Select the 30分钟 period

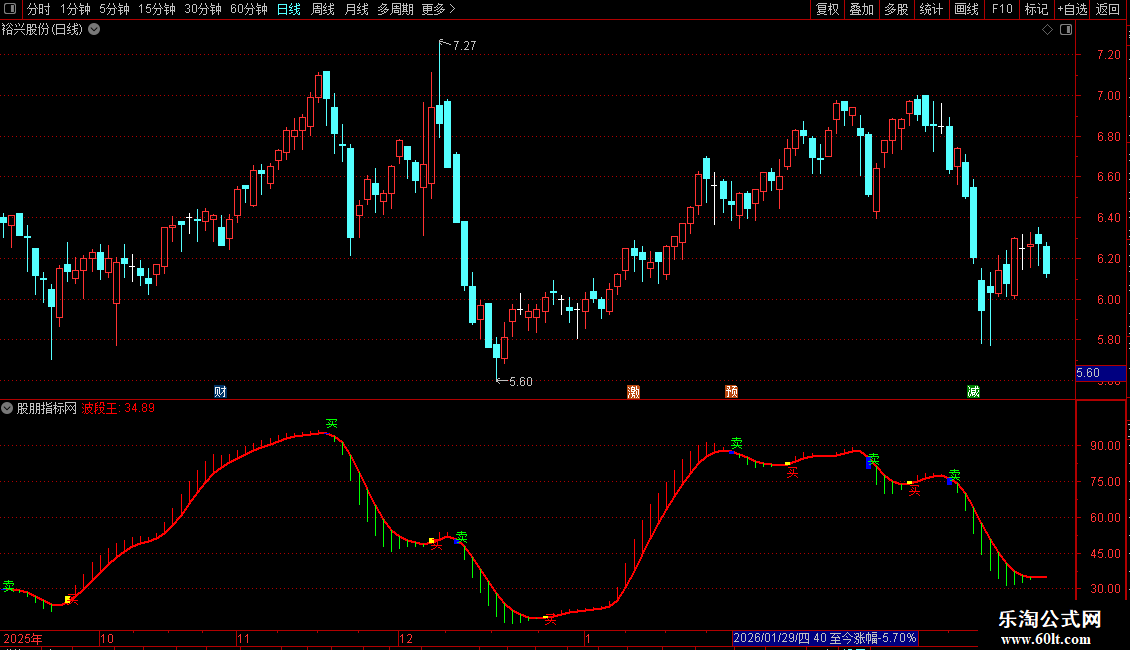pyautogui.click(x=203, y=9)
